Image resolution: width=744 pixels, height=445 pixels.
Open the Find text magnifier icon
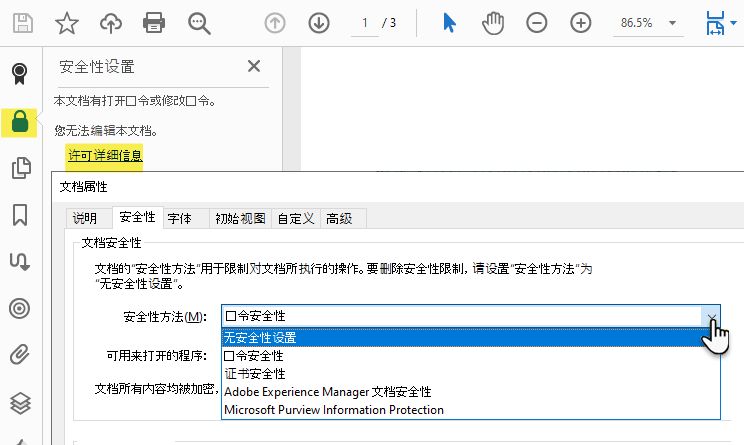click(199, 23)
